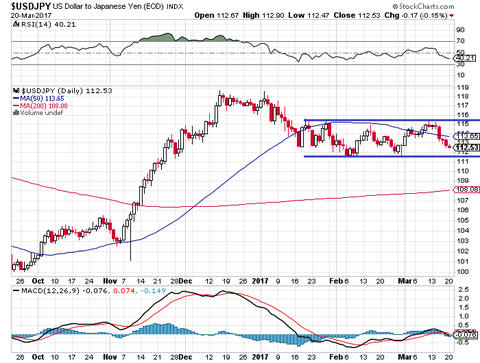Screen dimensions: 480x363
Task: Click the Close 112.53 header value
Action: pos(357,15)
